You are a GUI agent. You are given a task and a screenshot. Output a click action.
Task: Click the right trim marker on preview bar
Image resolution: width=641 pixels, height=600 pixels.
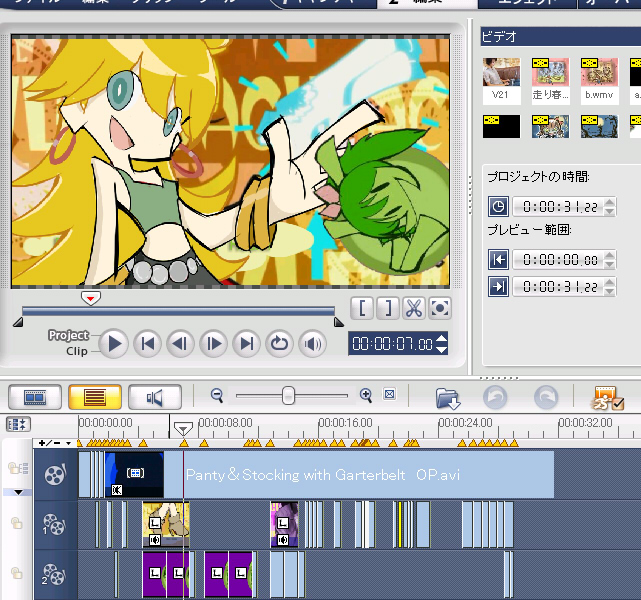pyautogui.click(x=338, y=322)
